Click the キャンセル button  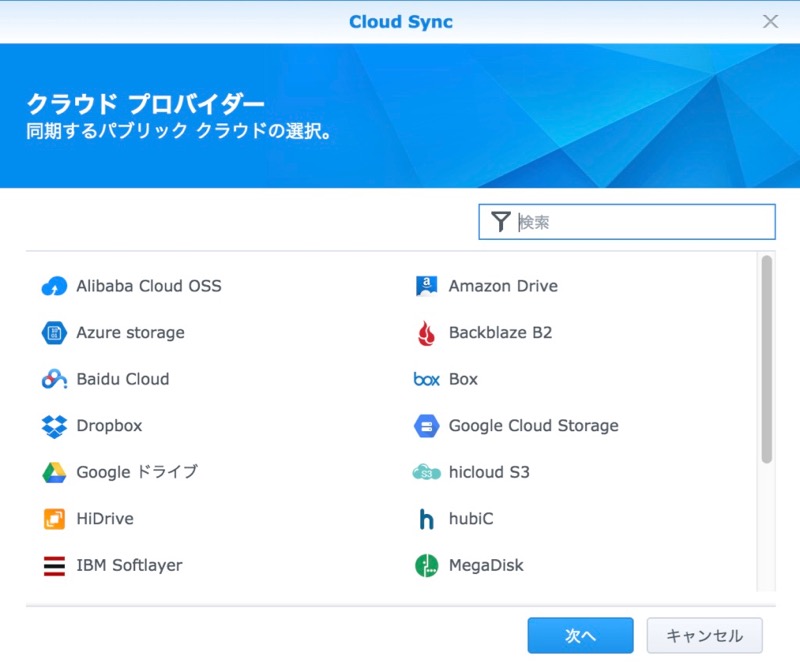click(705, 635)
